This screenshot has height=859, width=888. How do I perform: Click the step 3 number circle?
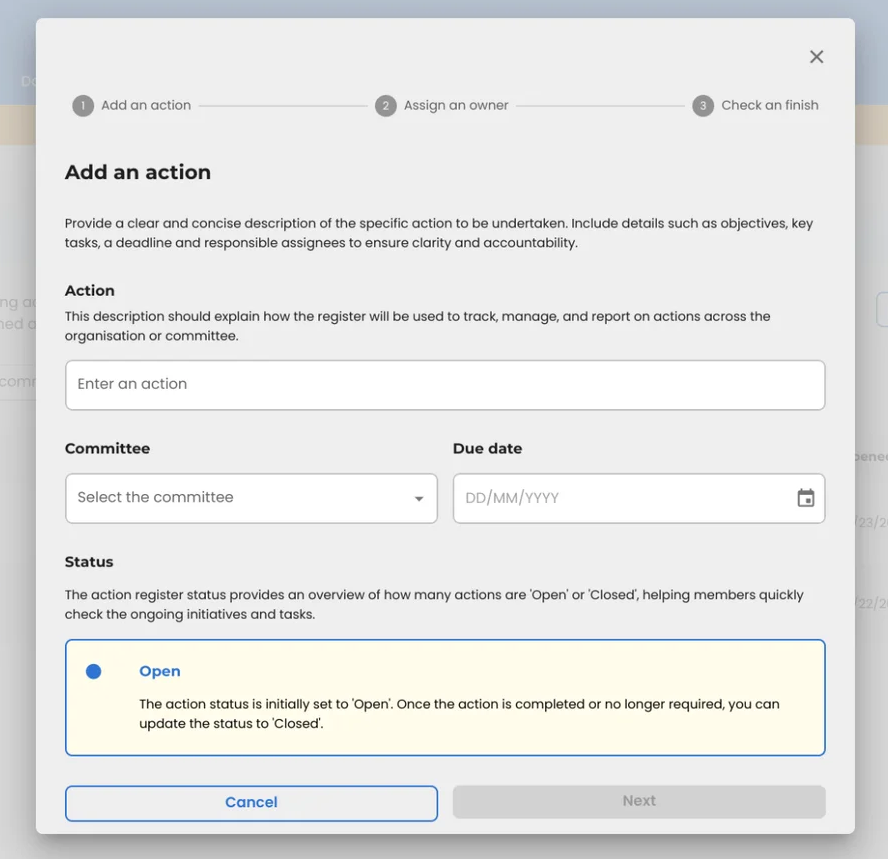tap(703, 106)
